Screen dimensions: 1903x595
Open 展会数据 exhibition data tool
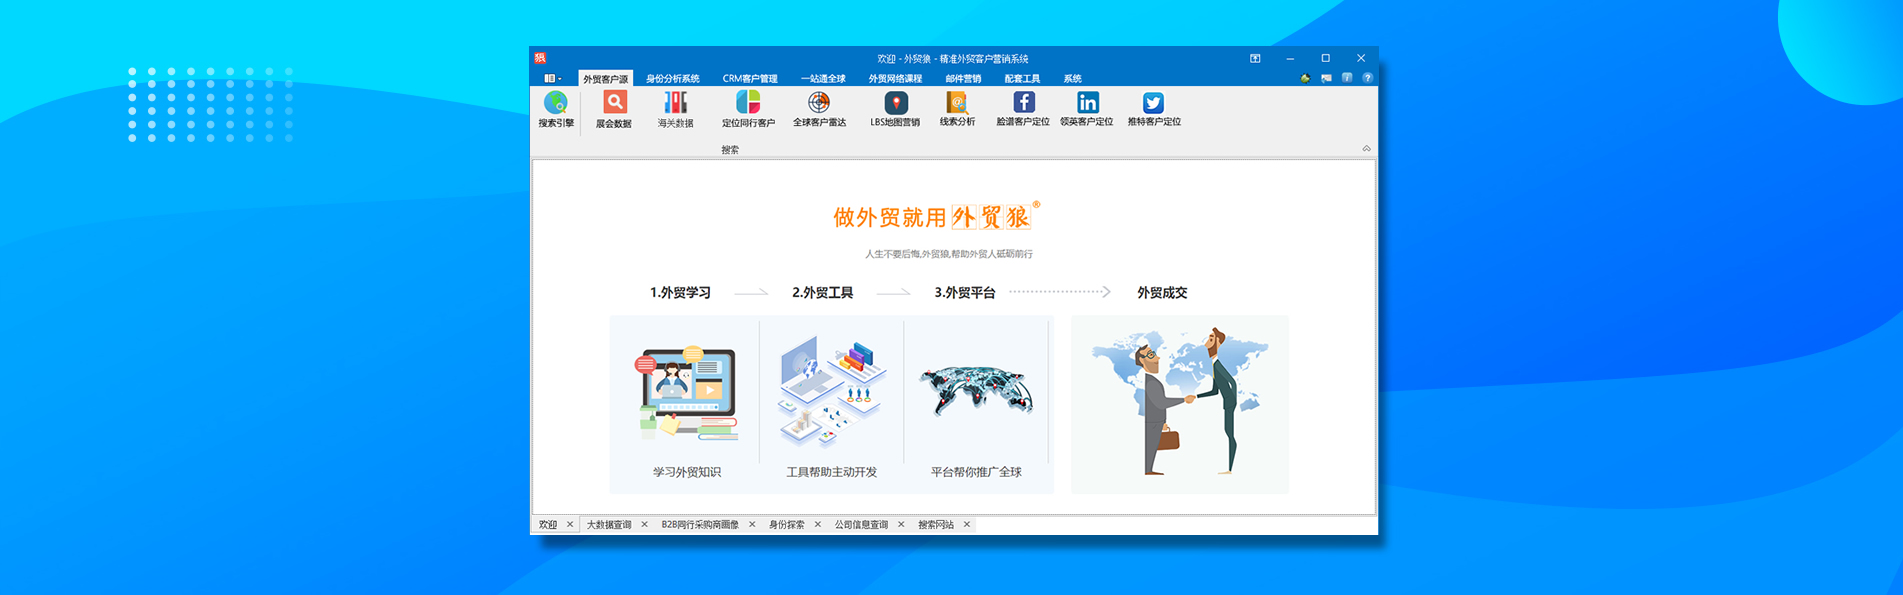coord(614,110)
